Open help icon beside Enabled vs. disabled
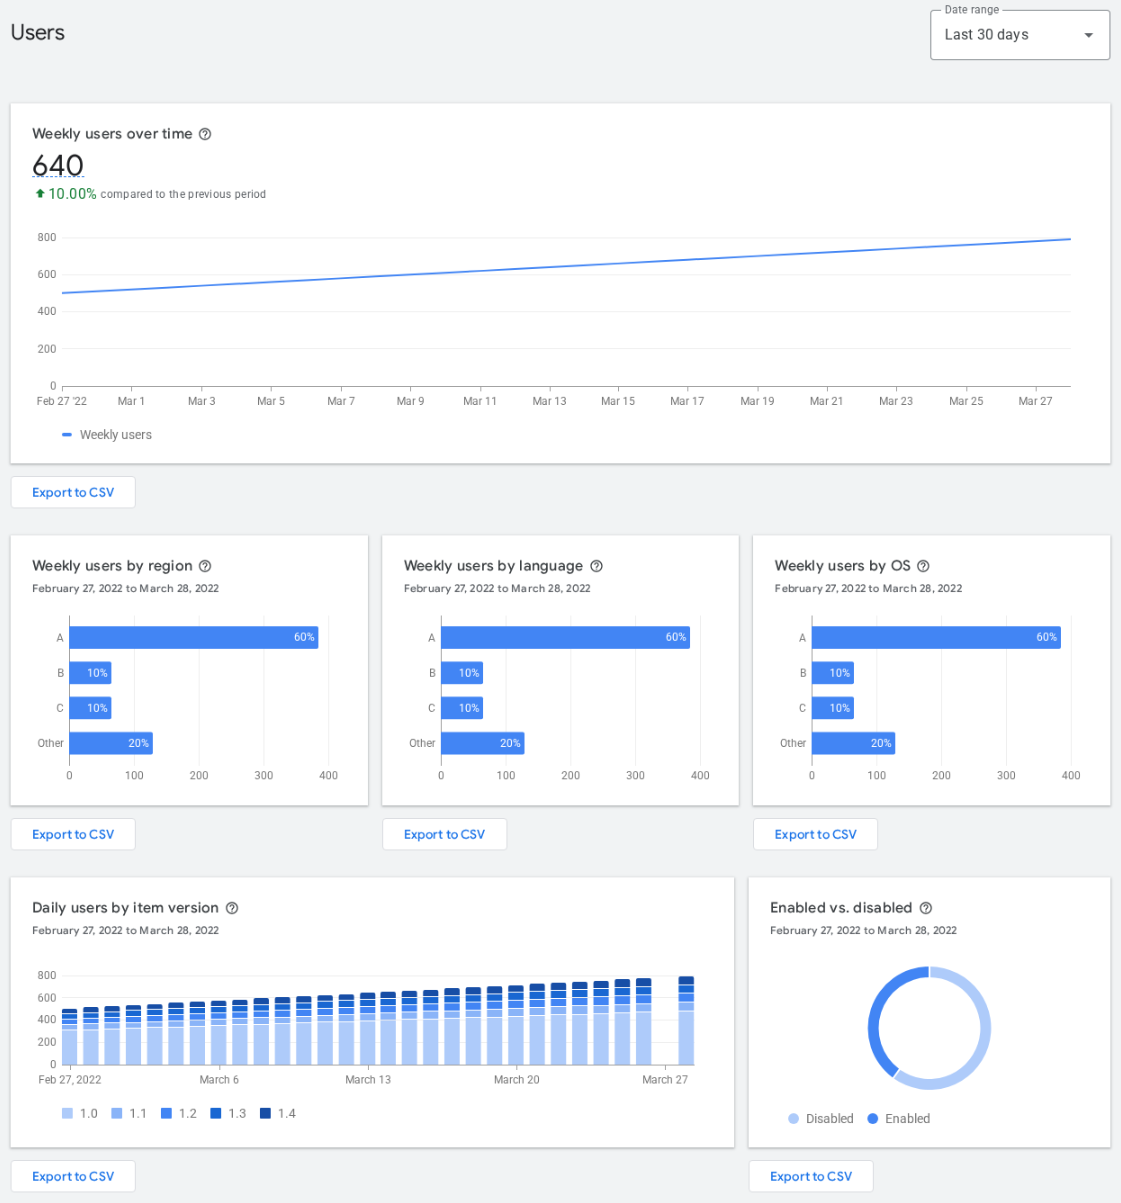Screen dimensions: 1121x1203 (x=926, y=908)
